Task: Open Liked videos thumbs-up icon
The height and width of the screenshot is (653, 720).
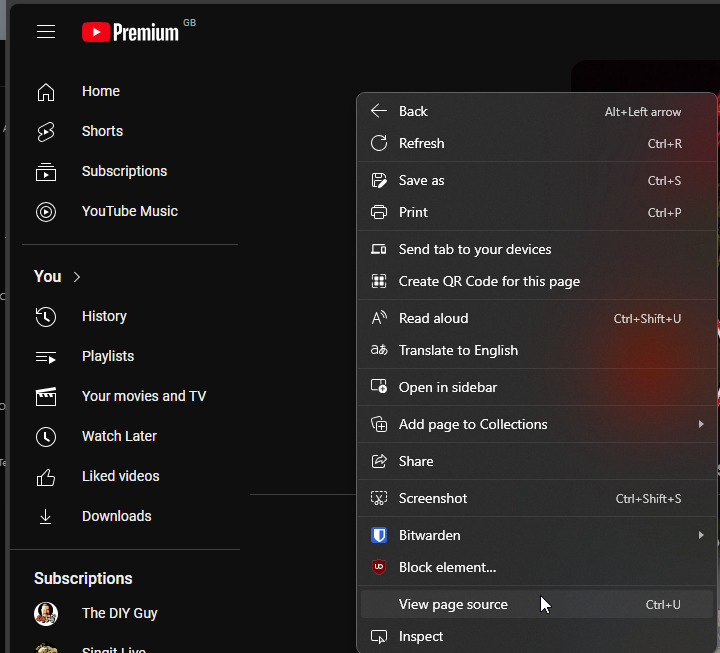Action: (46, 476)
